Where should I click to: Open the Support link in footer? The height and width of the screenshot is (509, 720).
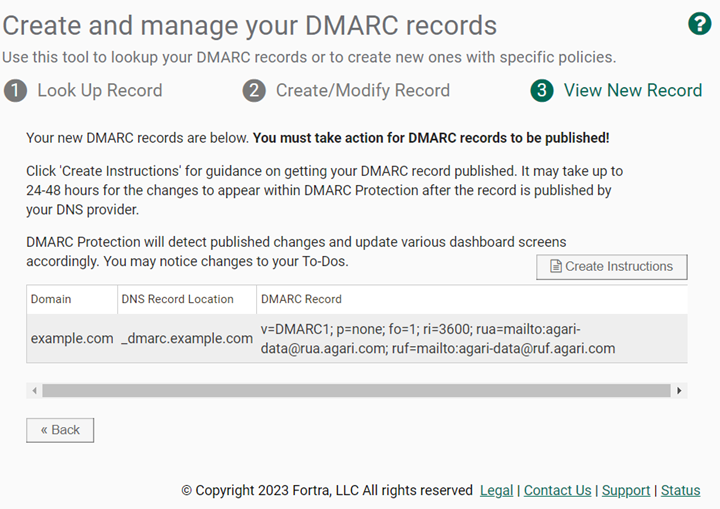point(626,491)
